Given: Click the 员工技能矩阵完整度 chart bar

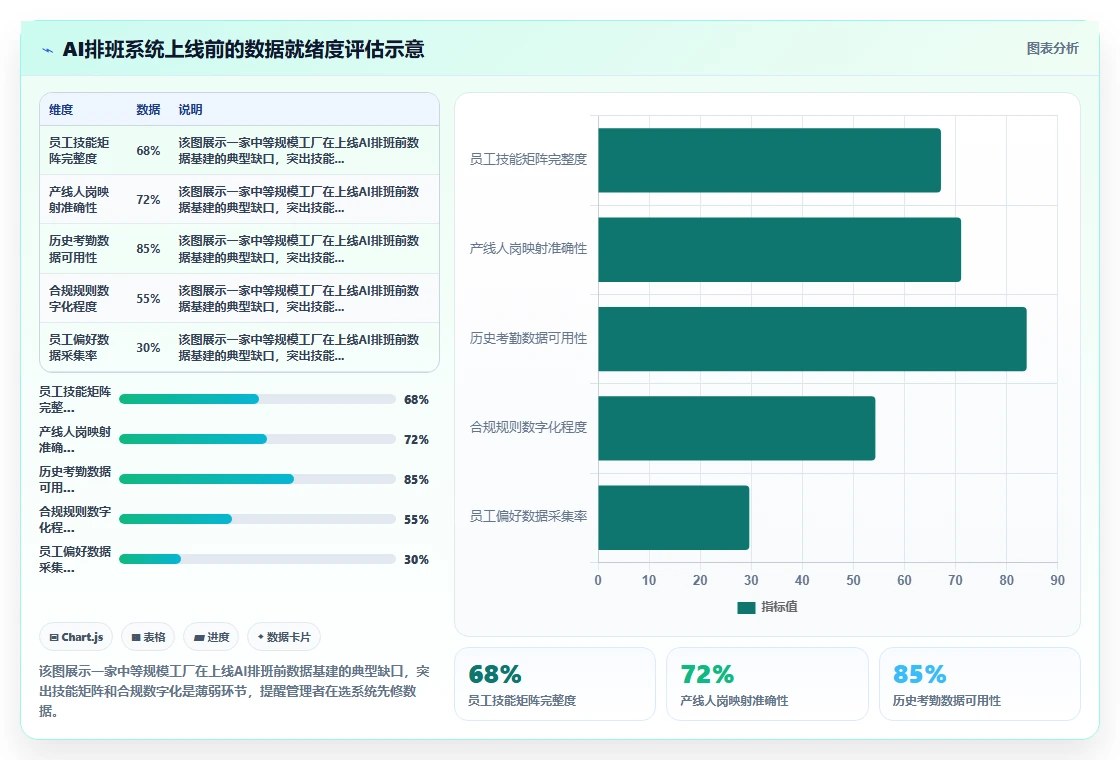Looking at the screenshot, I should [x=769, y=160].
